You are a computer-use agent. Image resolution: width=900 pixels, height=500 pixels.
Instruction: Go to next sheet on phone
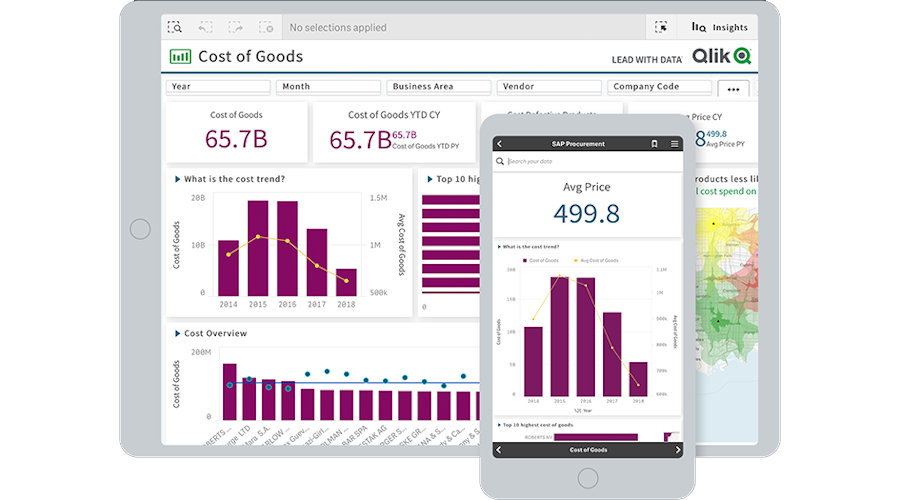(675, 450)
